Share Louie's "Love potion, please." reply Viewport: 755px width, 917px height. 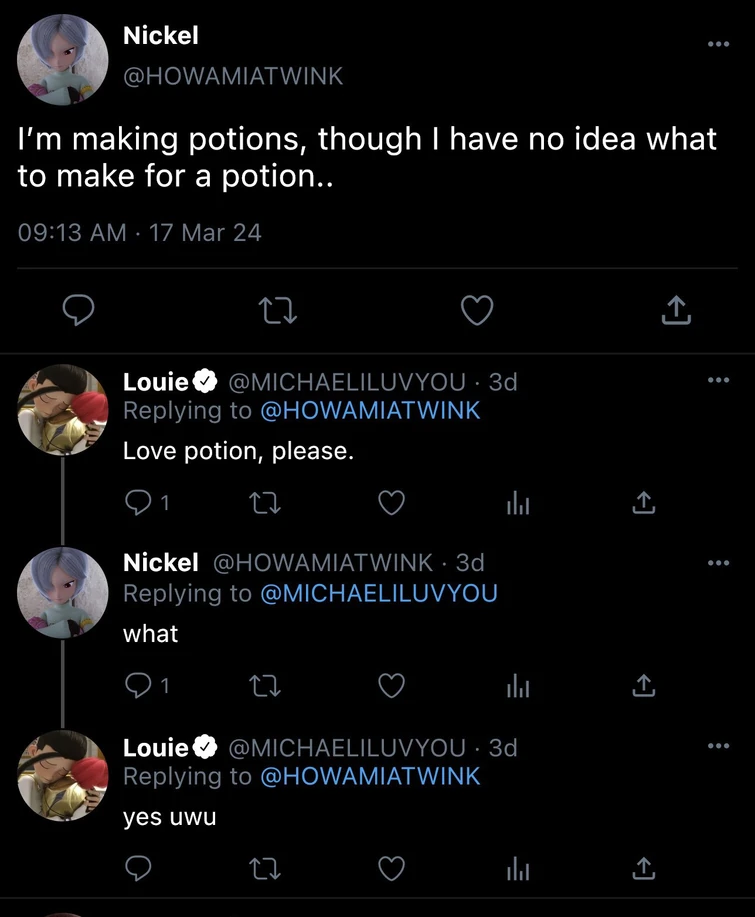[x=643, y=504]
